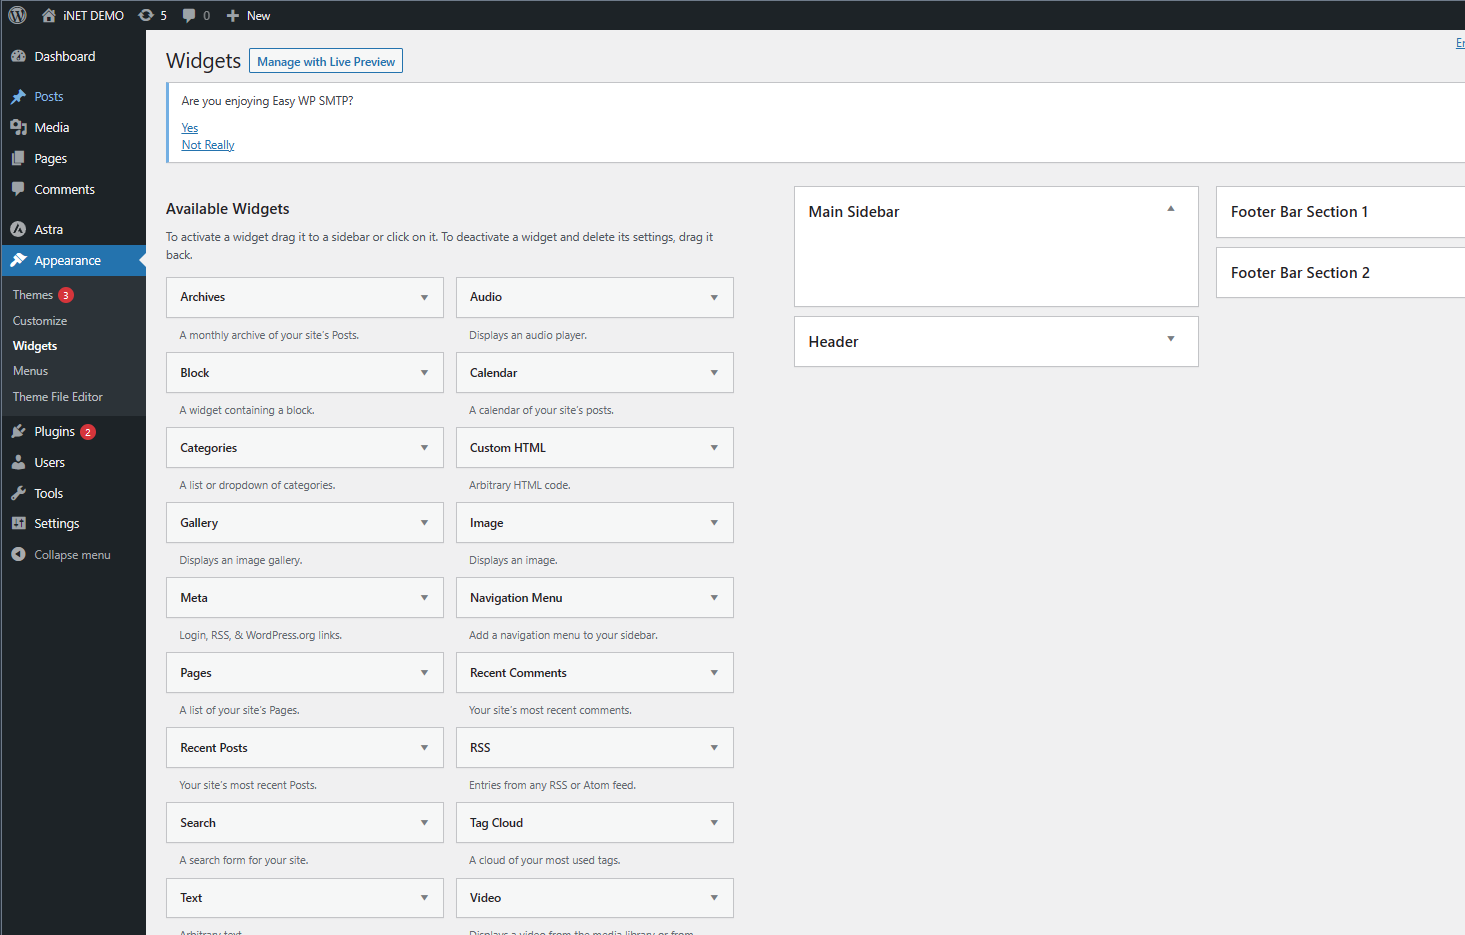Expand the Categories widget arrow
This screenshot has width=1465, height=935.
[x=424, y=448]
